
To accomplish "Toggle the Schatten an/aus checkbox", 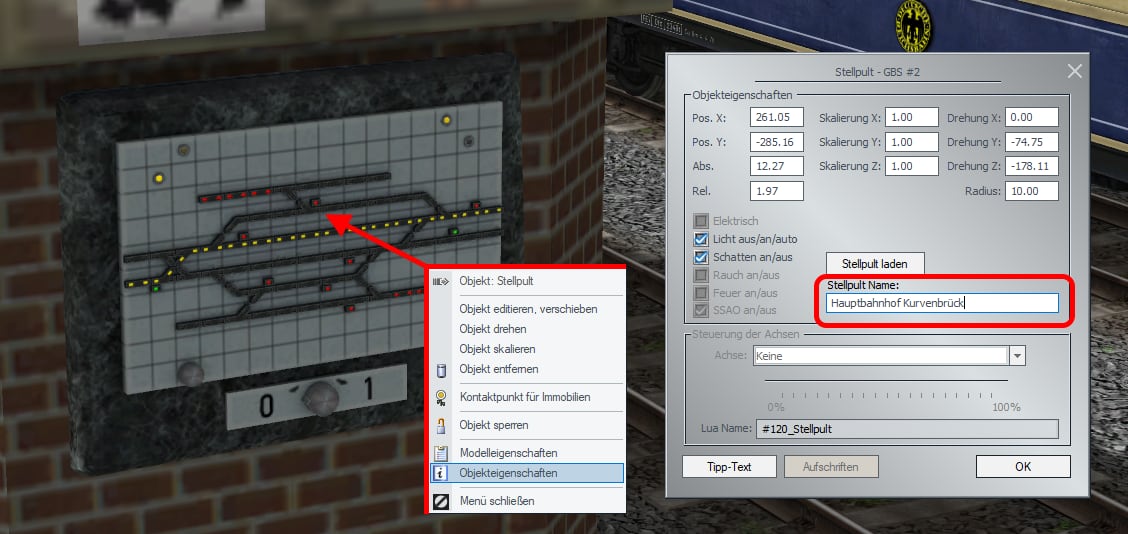I will pyautogui.click(x=701, y=257).
